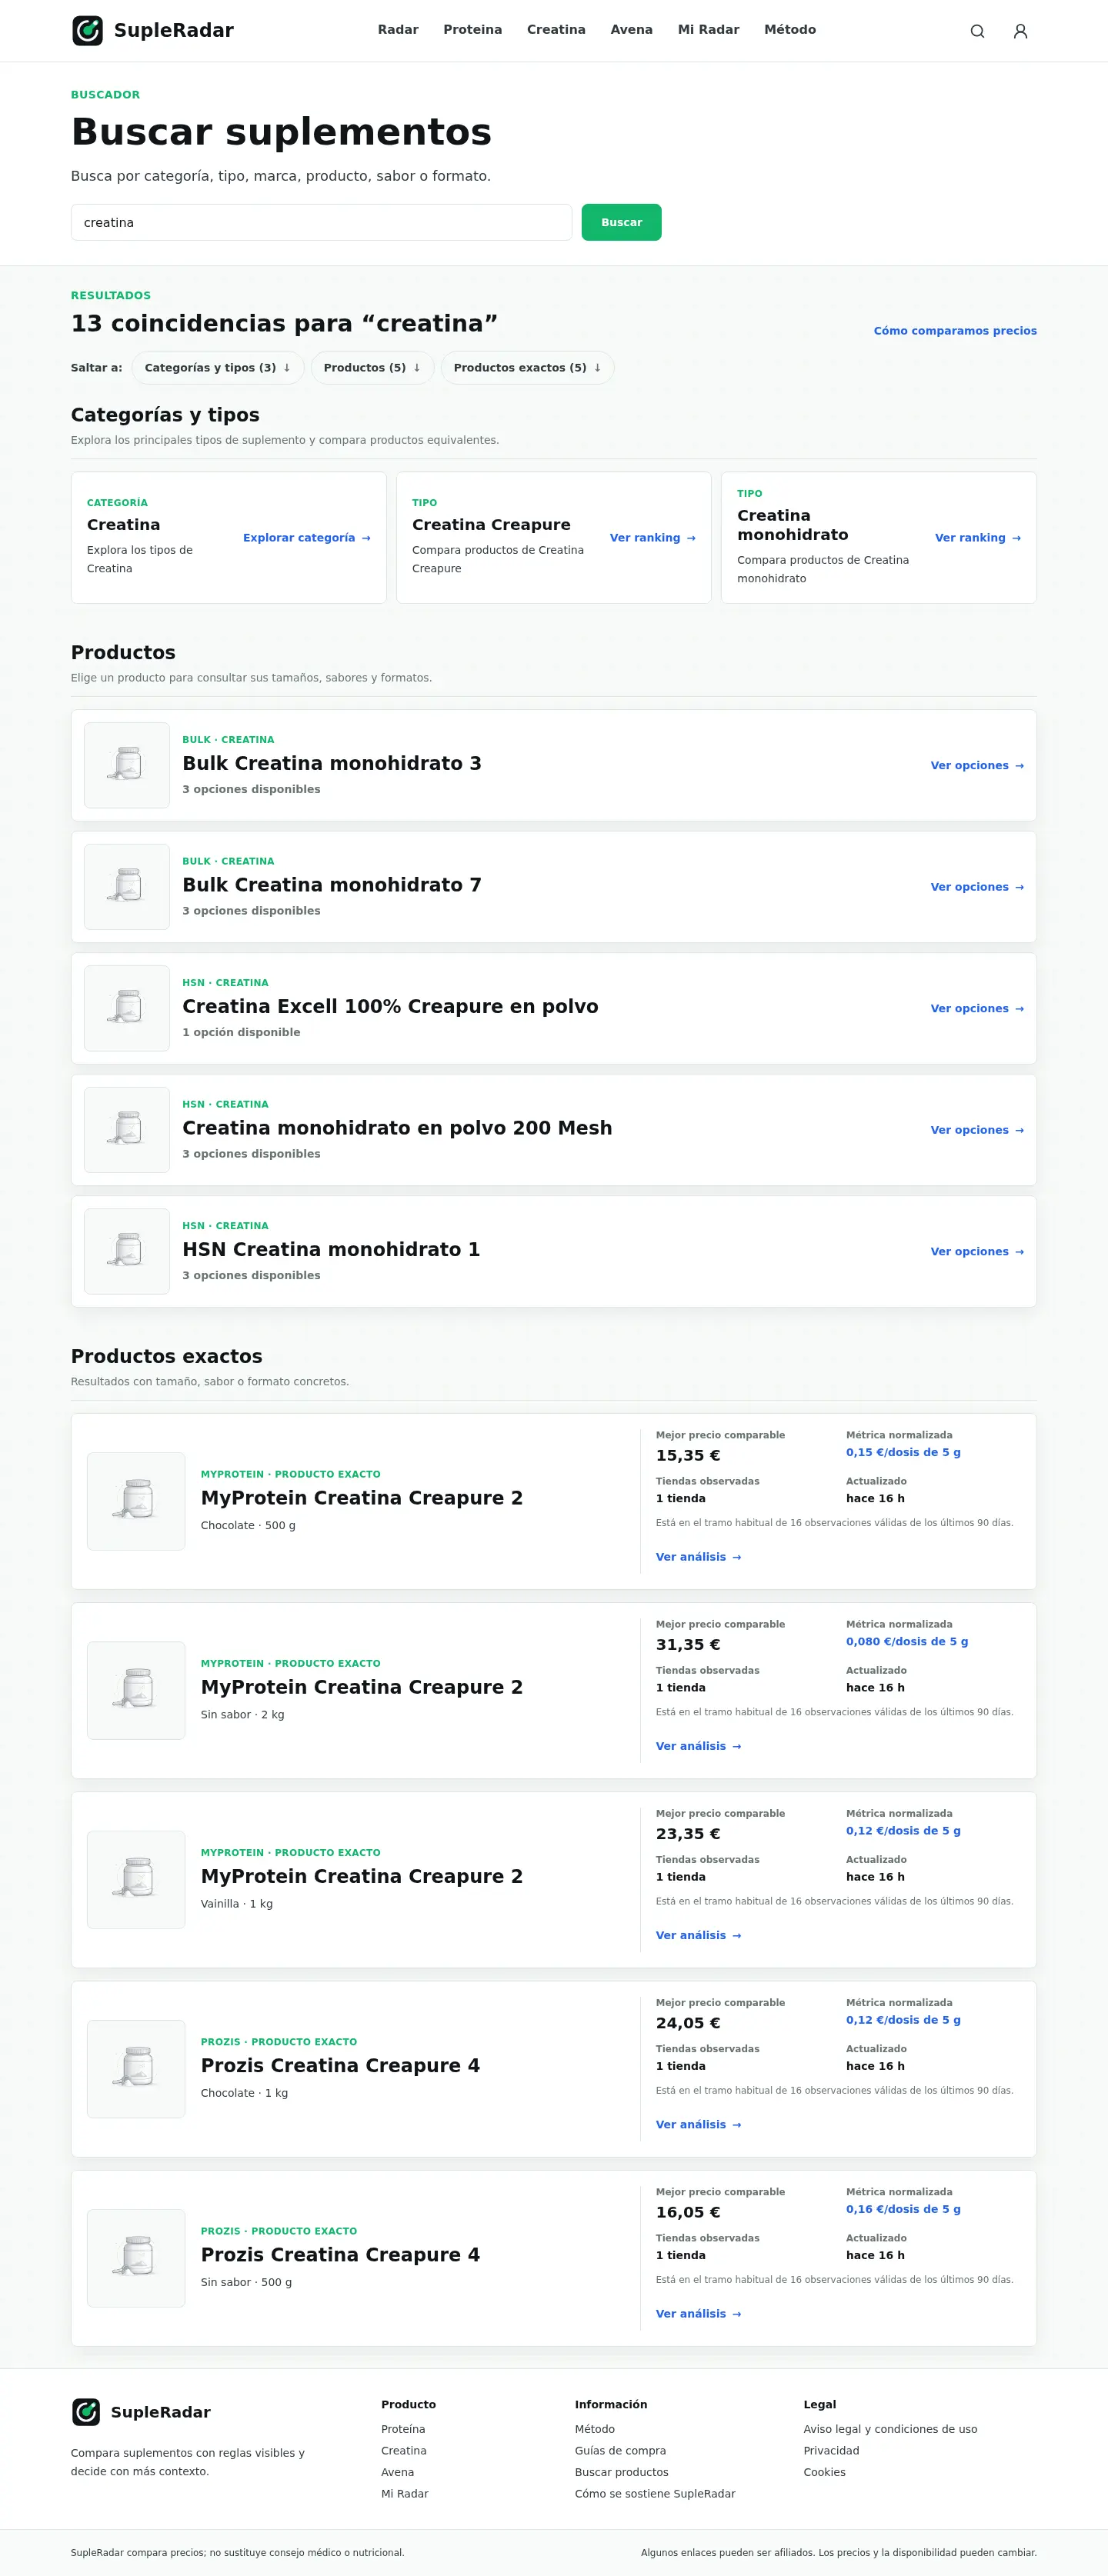Focus the search field containing creatina
Viewport: 1108px width, 2576px height.
[x=321, y=222]
